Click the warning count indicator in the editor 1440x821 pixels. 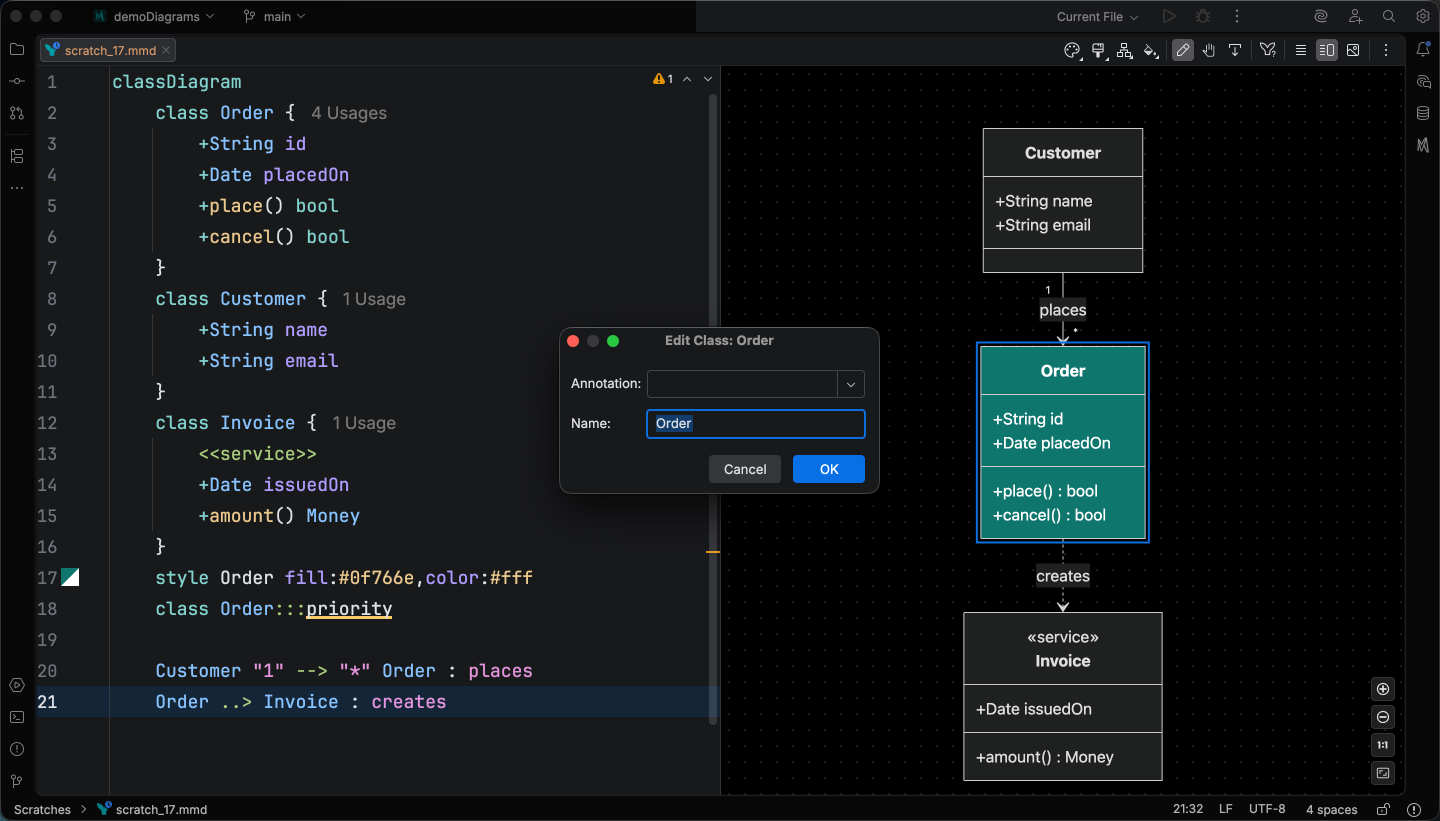click(x=663, y=79)
